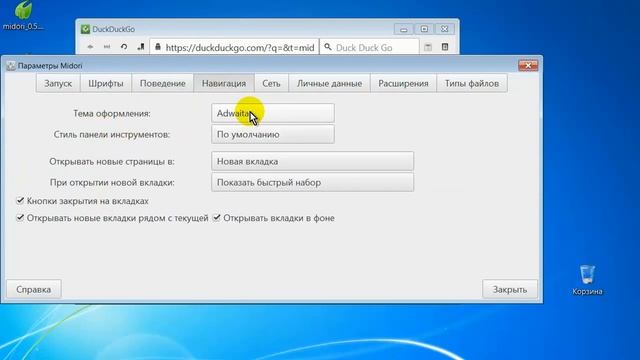Click the Закрыть button
The width and height of the screenshot is (640, 360).
click(510, 289)
